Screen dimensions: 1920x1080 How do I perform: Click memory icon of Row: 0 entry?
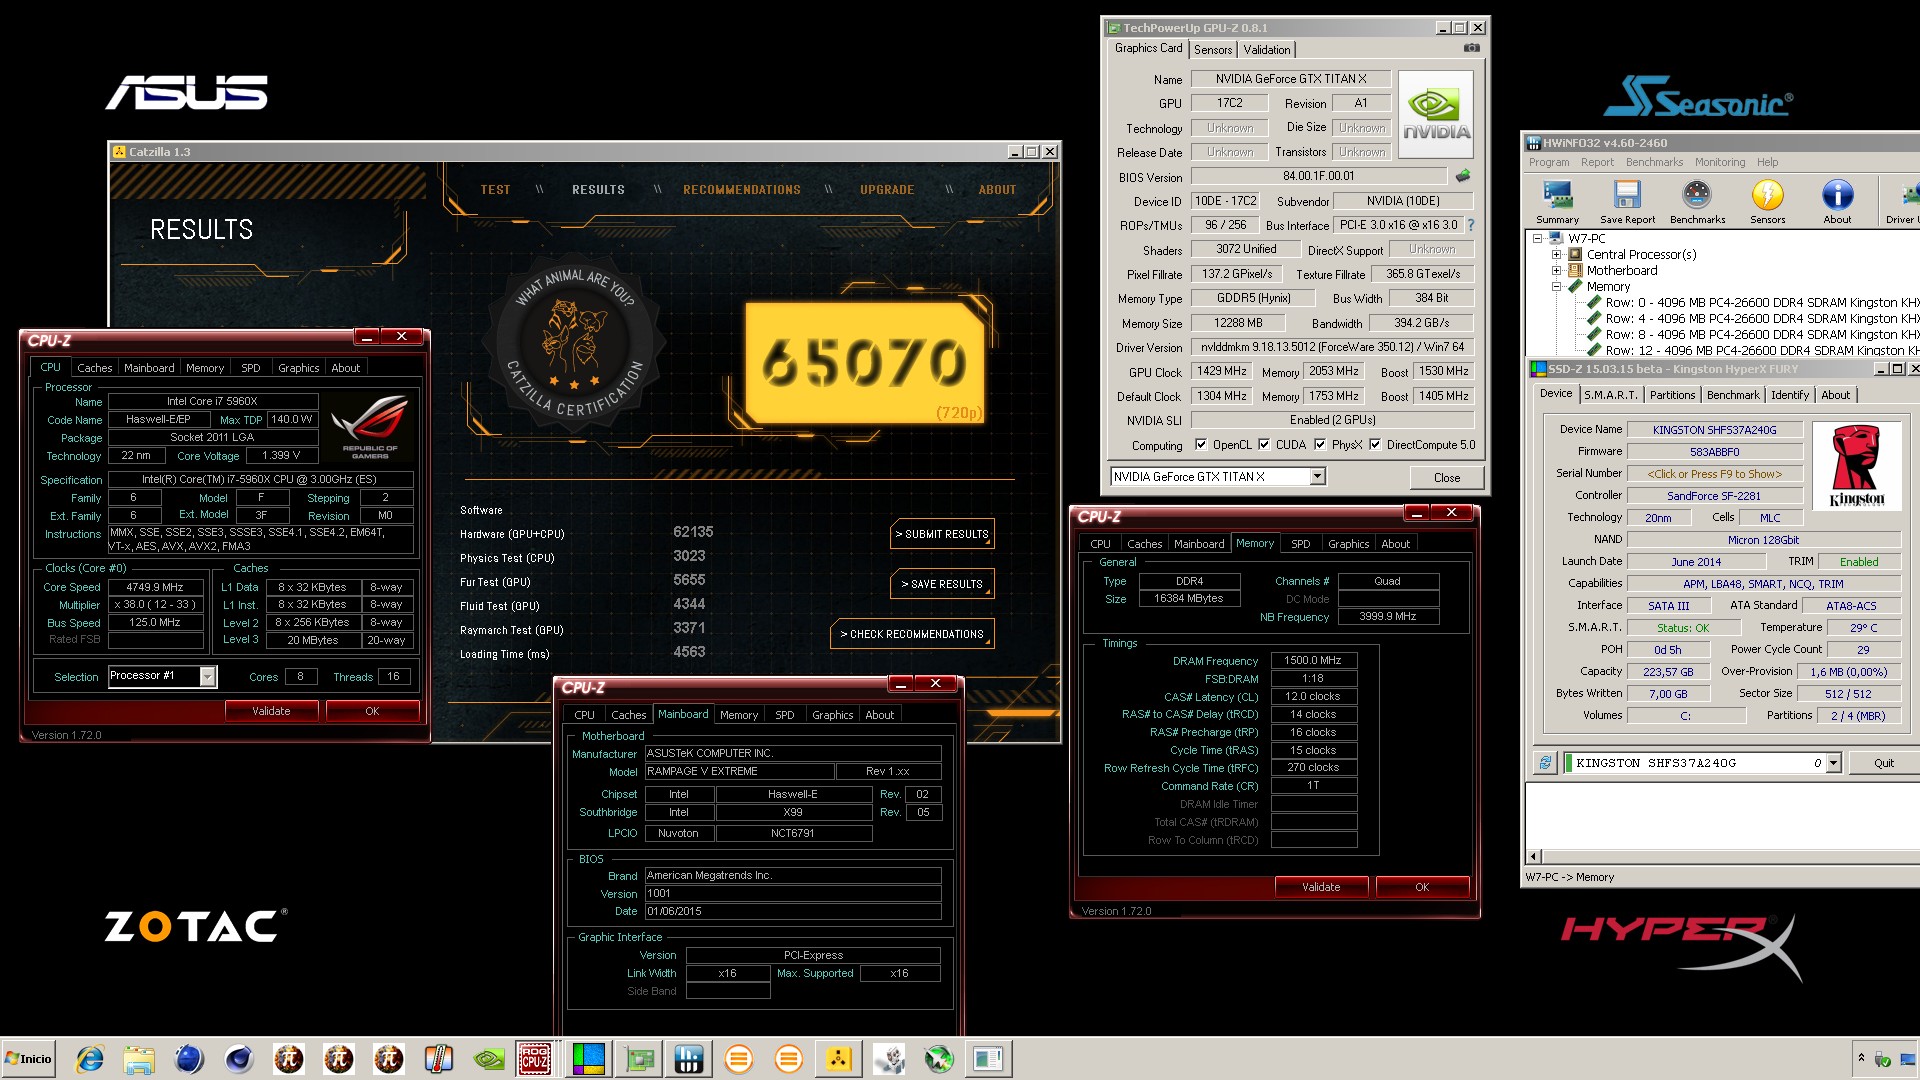tap(1595, 302)
